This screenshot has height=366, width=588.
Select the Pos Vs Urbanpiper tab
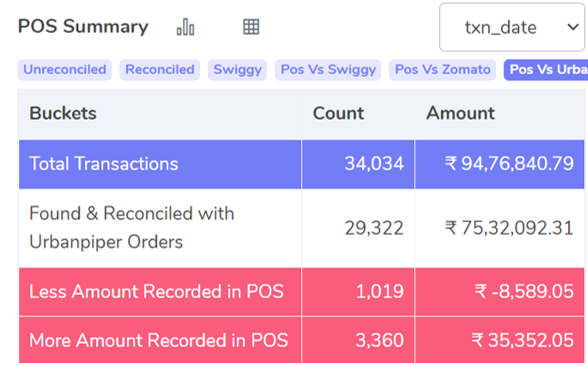pos(546,70)
